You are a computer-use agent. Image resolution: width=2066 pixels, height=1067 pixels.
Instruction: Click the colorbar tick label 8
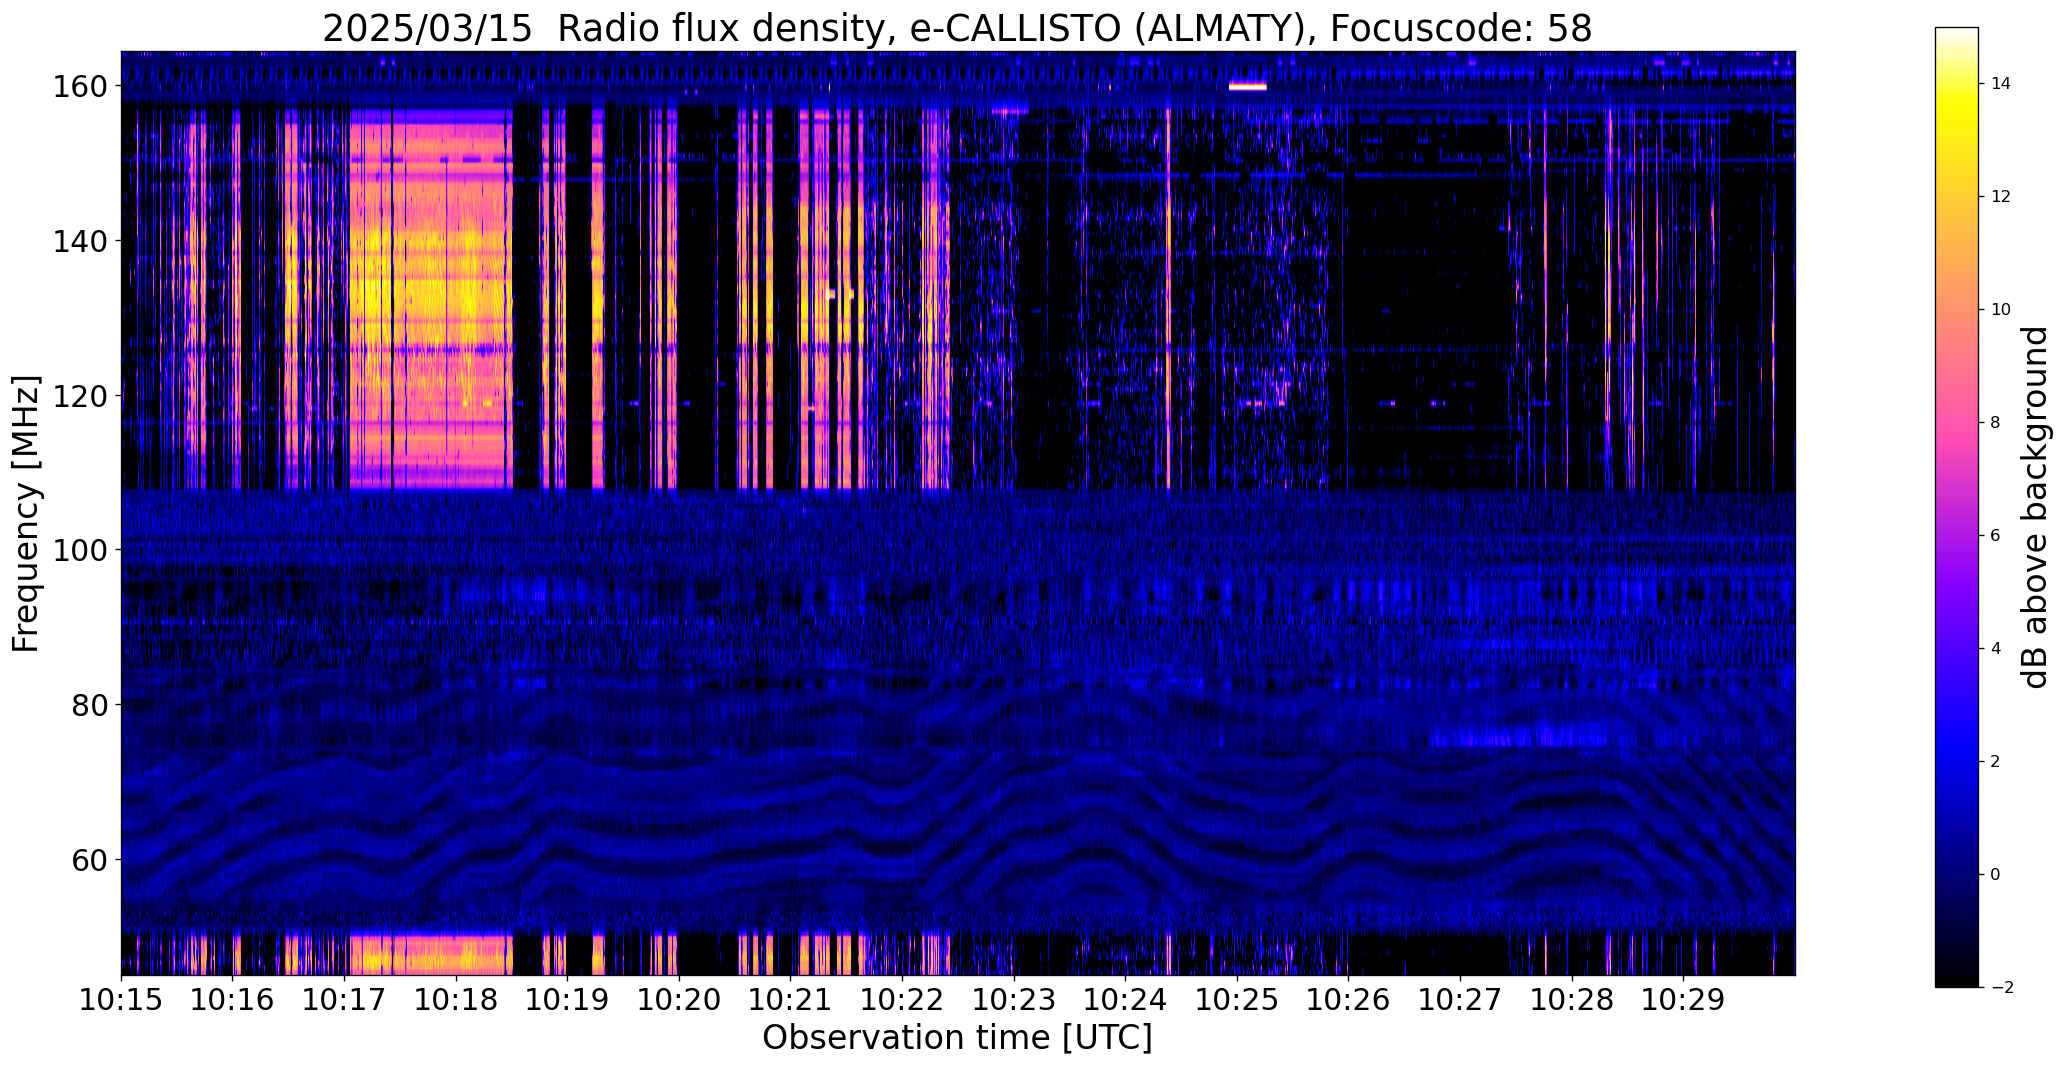pos(1996,423)
